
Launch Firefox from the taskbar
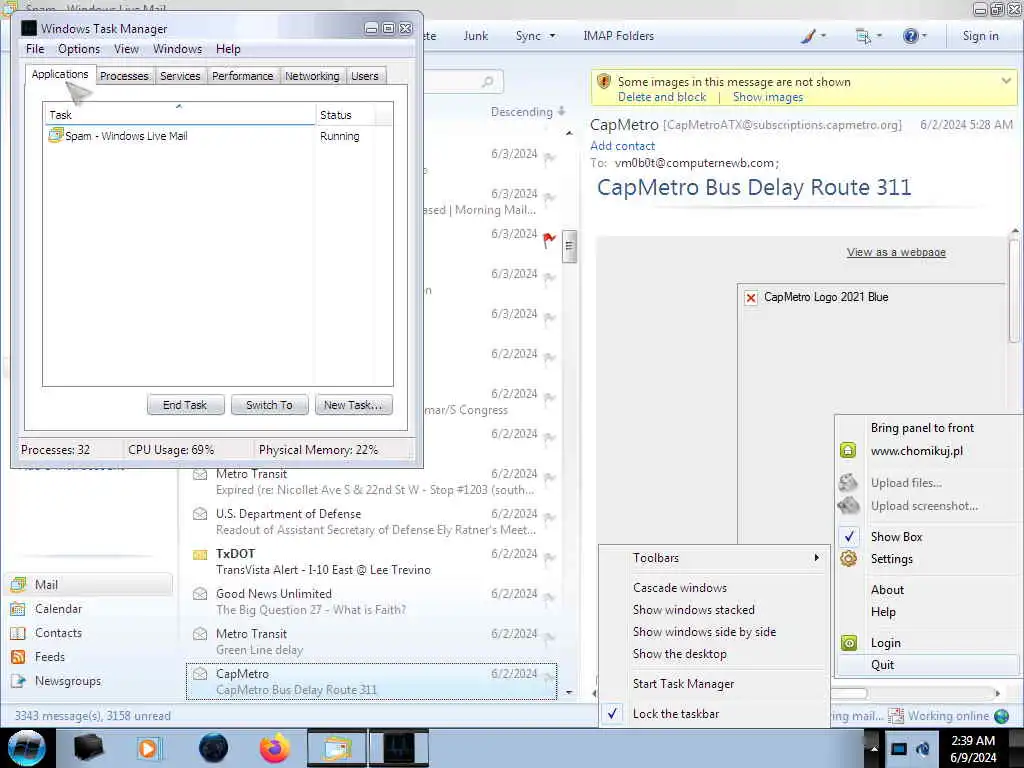tap(275, 748)
